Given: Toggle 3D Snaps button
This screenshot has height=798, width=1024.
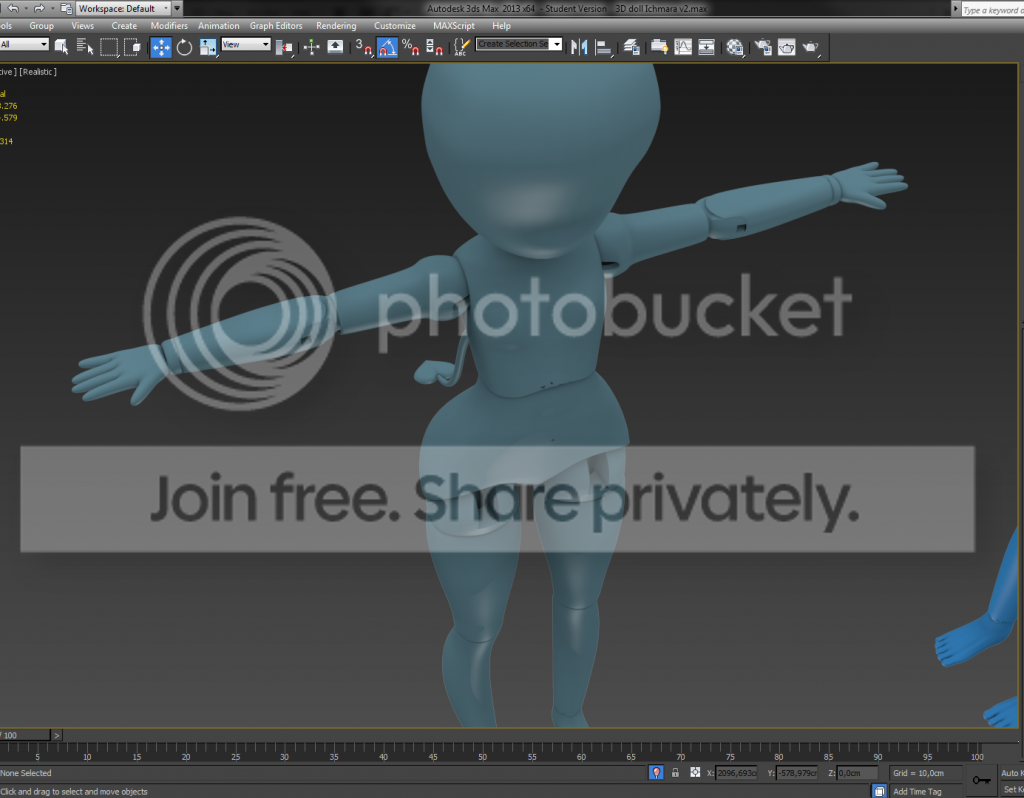Looking at the screenshot, I should (x=364, y=47).
